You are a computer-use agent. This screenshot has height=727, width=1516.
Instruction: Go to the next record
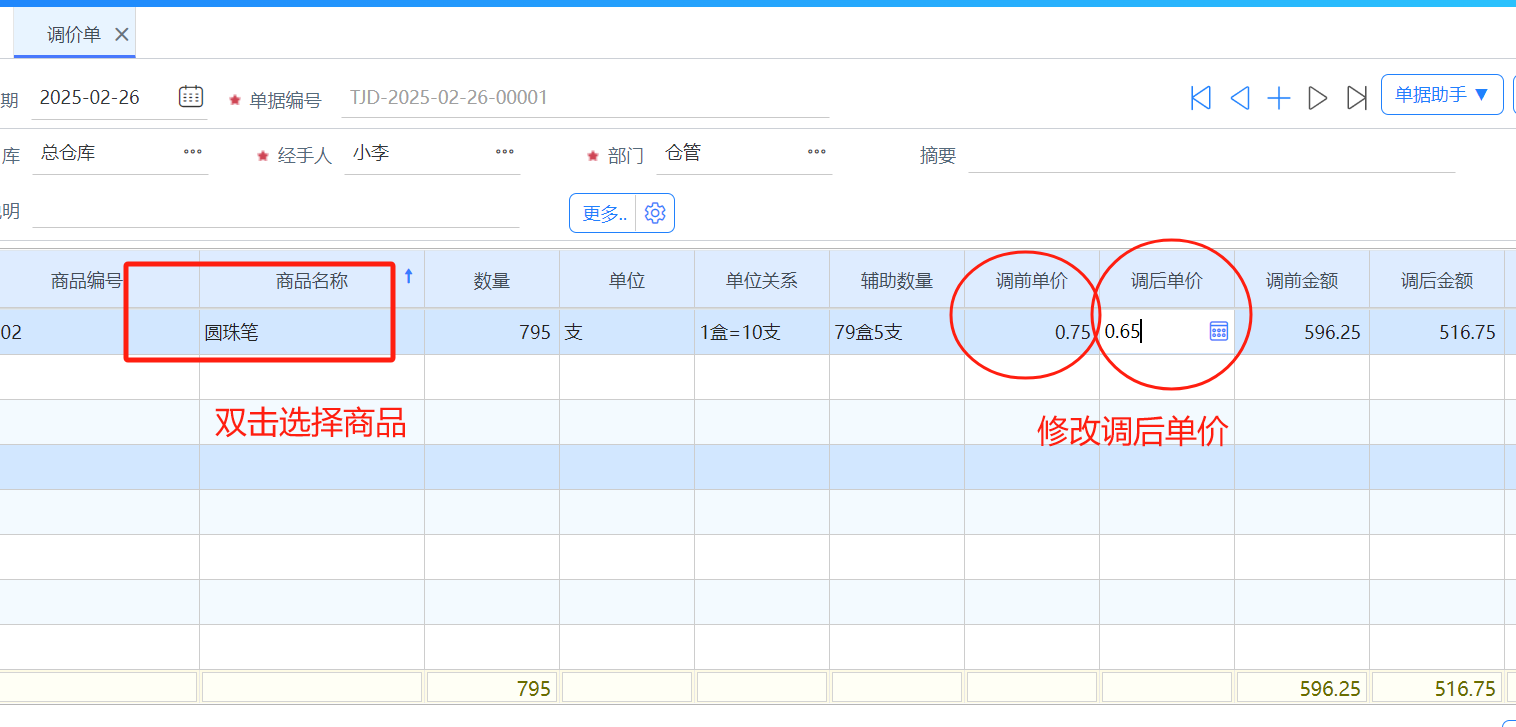[x=1318, y=98]
